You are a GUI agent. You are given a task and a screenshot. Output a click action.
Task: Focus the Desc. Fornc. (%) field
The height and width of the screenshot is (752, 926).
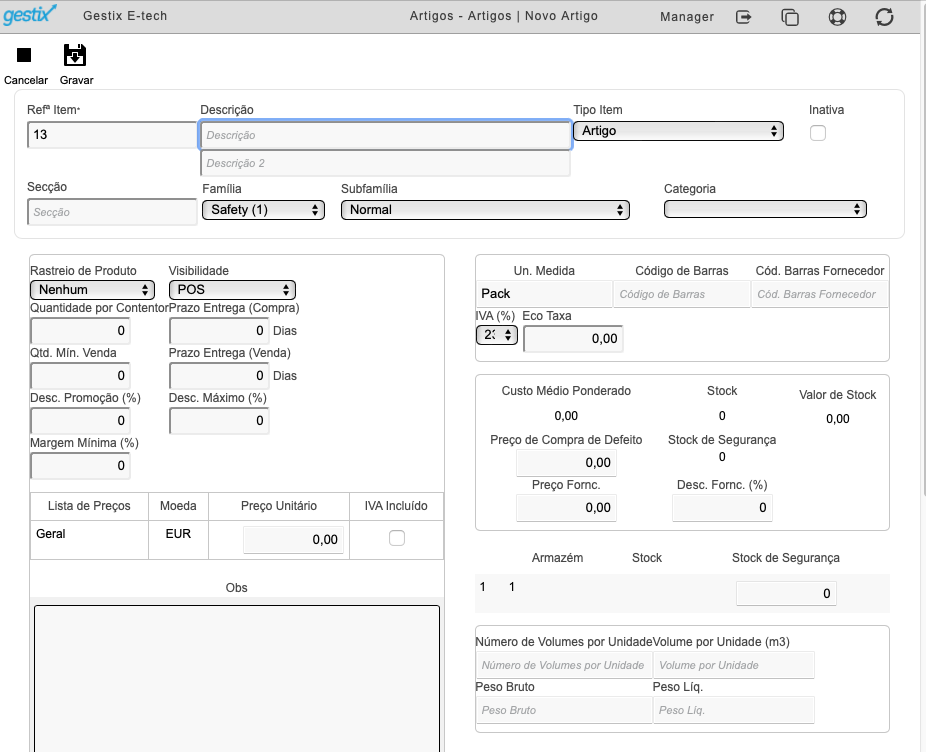[722, 507]
